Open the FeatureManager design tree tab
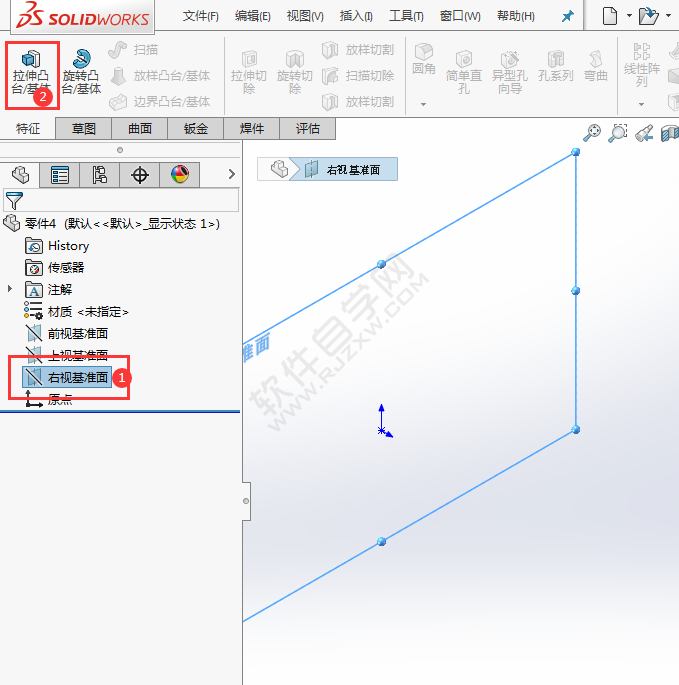The width and height of the screenshot is (679, 685). coord(20,175)
